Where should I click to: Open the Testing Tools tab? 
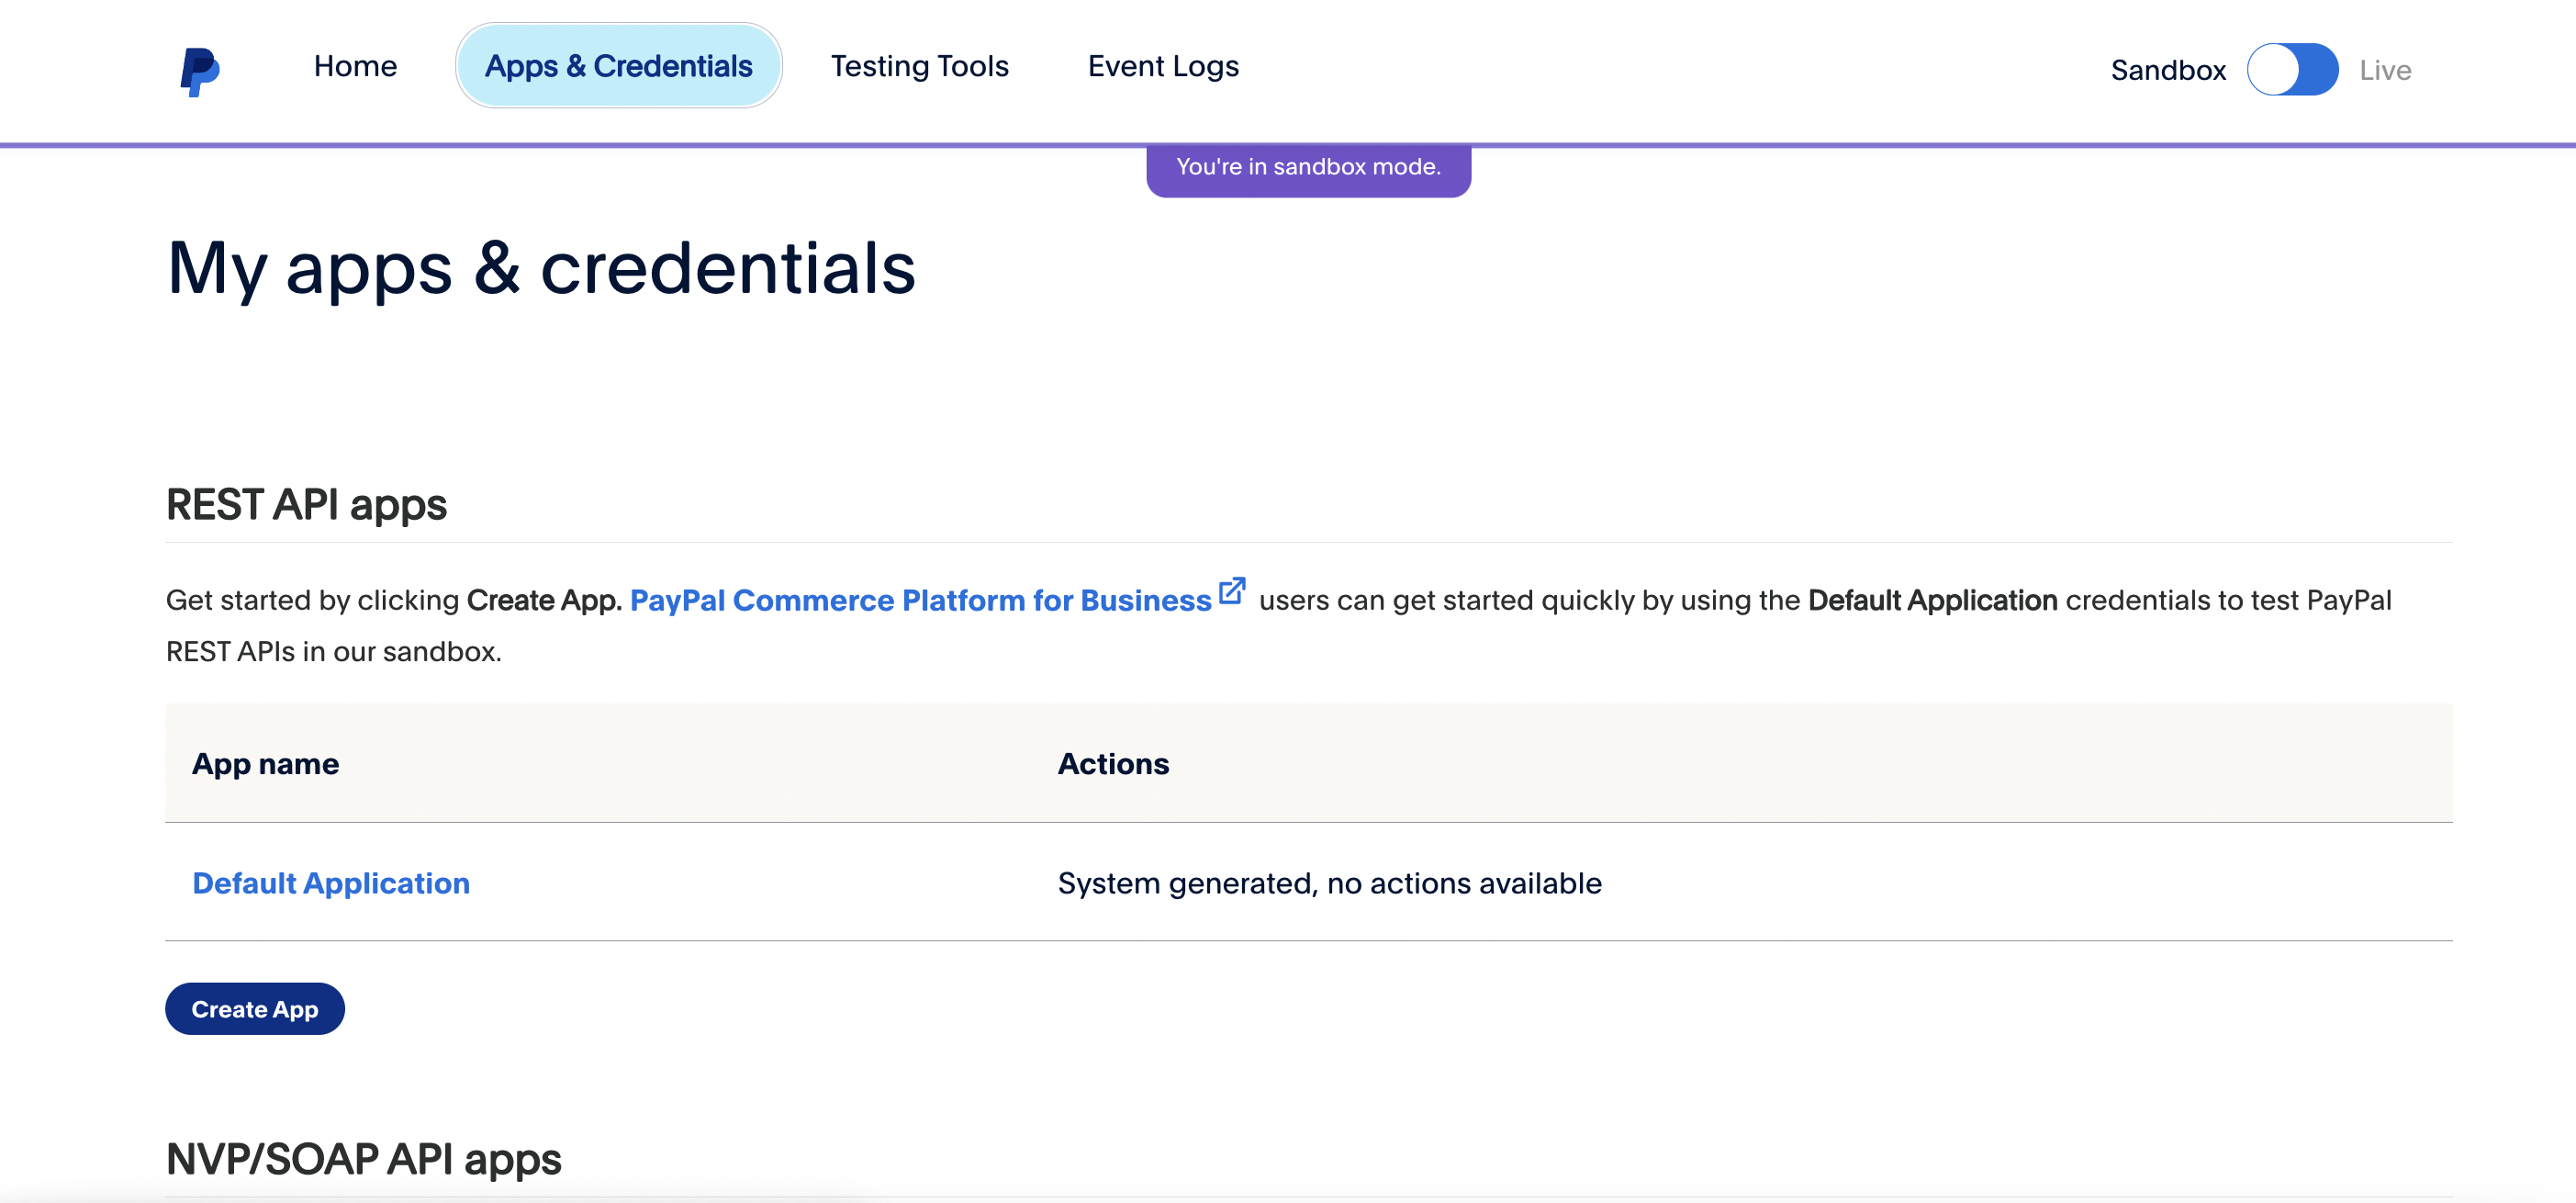[x=919, y=66]
